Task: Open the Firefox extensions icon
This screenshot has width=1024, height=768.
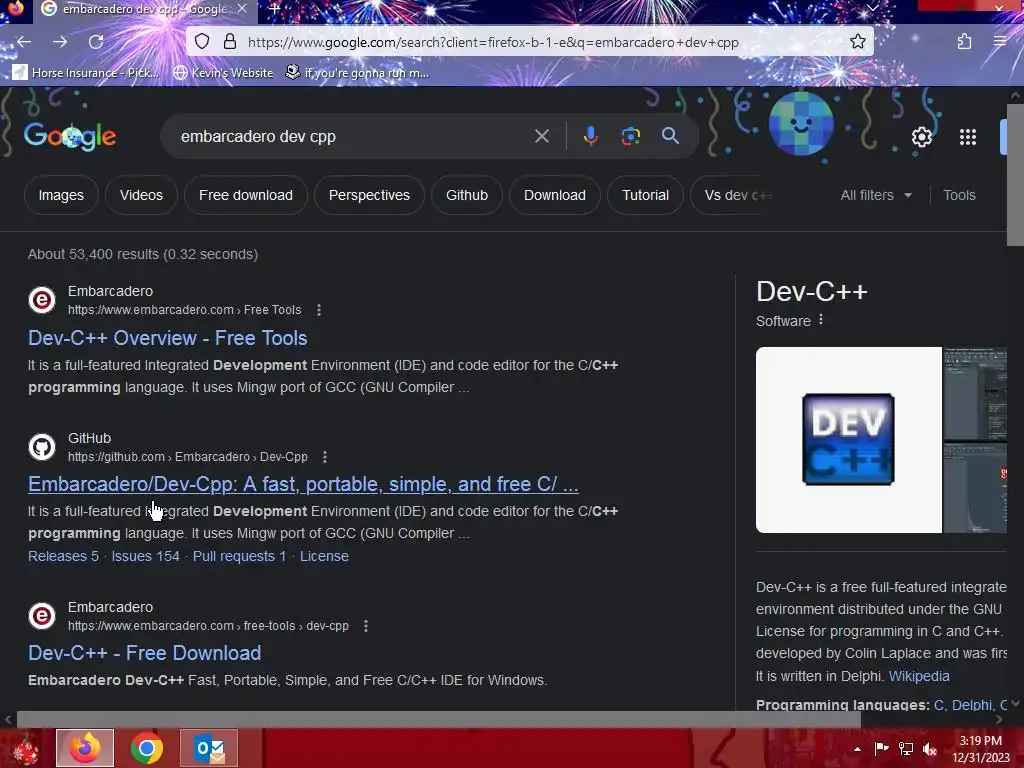Action: pos(964,42)
